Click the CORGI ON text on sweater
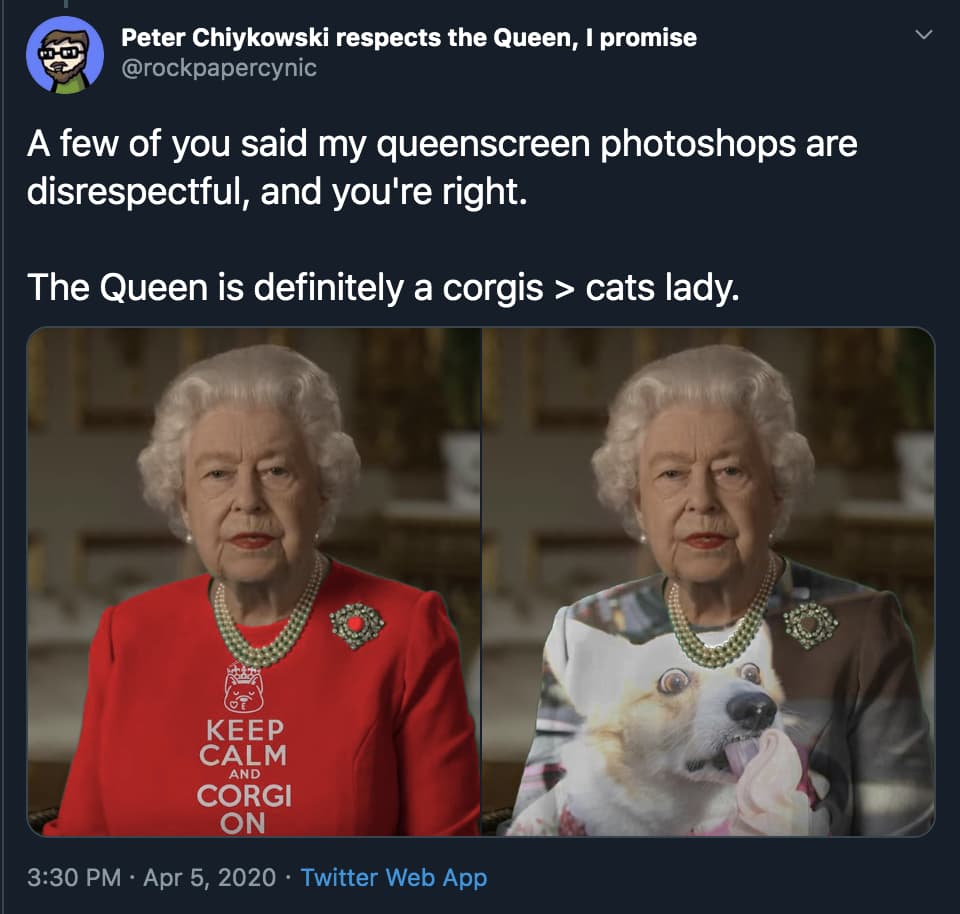This screenshot has height=914, width=960. pyautogui.click(x=244, y=809)
